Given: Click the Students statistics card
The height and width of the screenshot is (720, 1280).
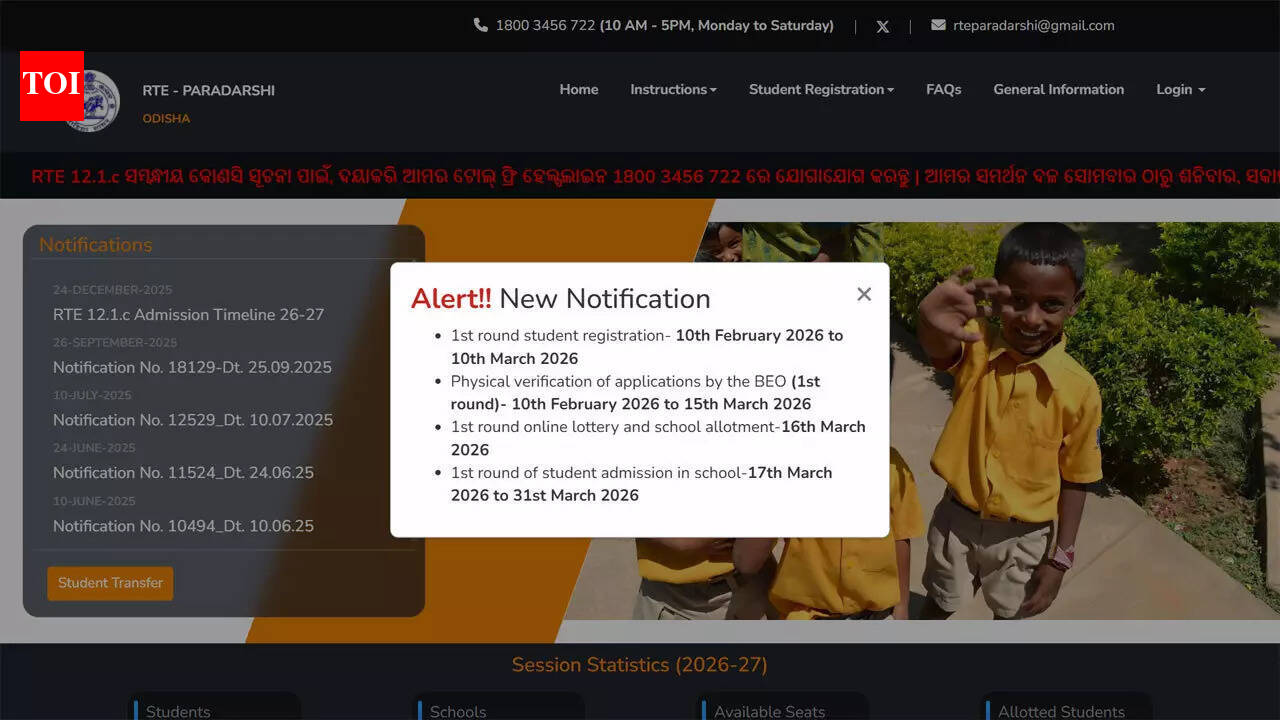Looking at the screenshot, I should click(216, 708).
